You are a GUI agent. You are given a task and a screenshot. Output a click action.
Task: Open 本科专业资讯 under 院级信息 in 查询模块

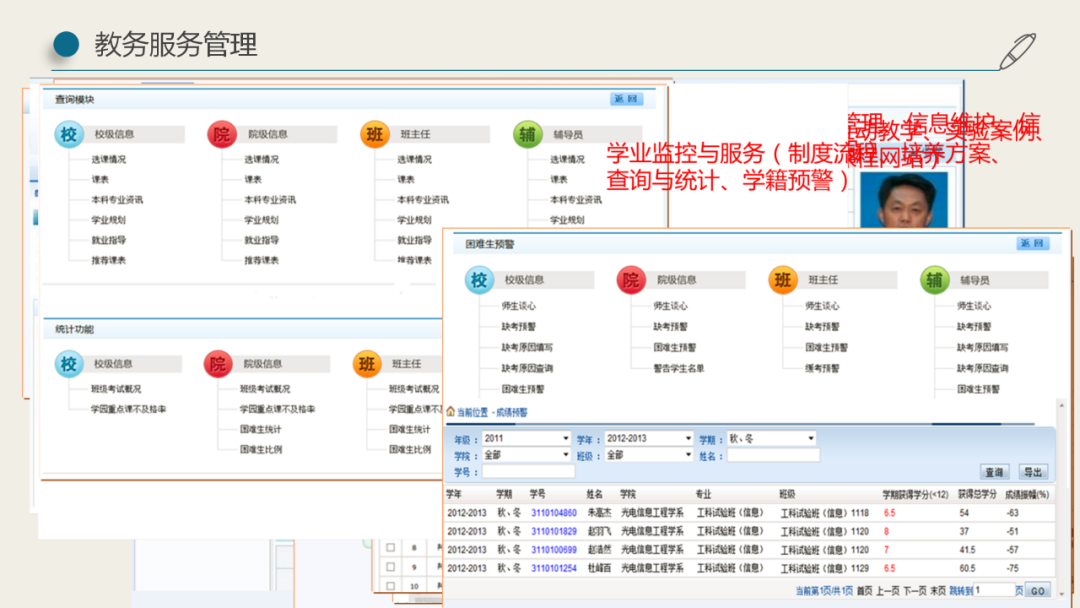(x=270, y=200)
